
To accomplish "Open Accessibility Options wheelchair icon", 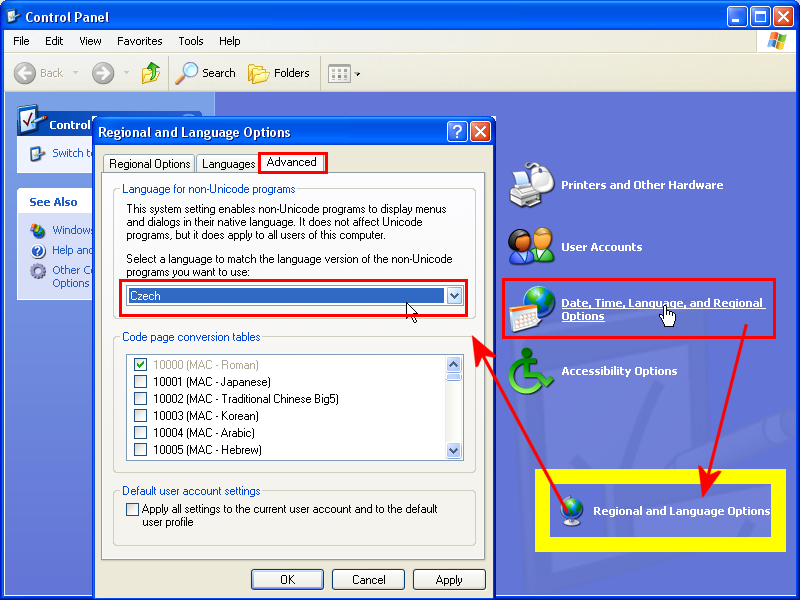I will (x=530, y=371).
